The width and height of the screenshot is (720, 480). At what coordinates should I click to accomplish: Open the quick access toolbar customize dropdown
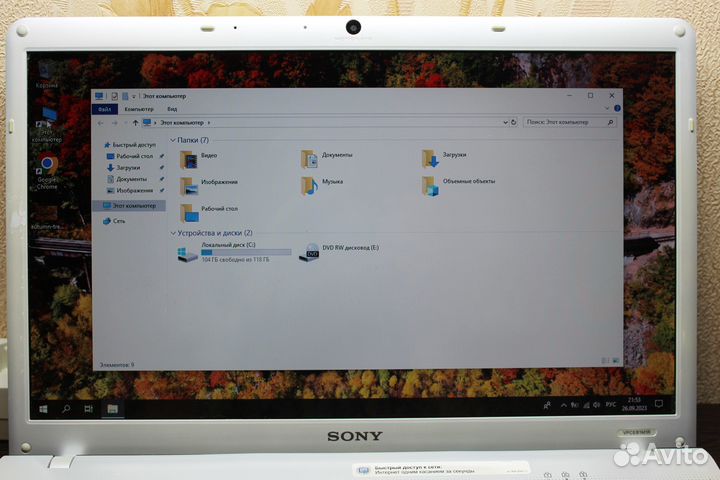(134, 96)
